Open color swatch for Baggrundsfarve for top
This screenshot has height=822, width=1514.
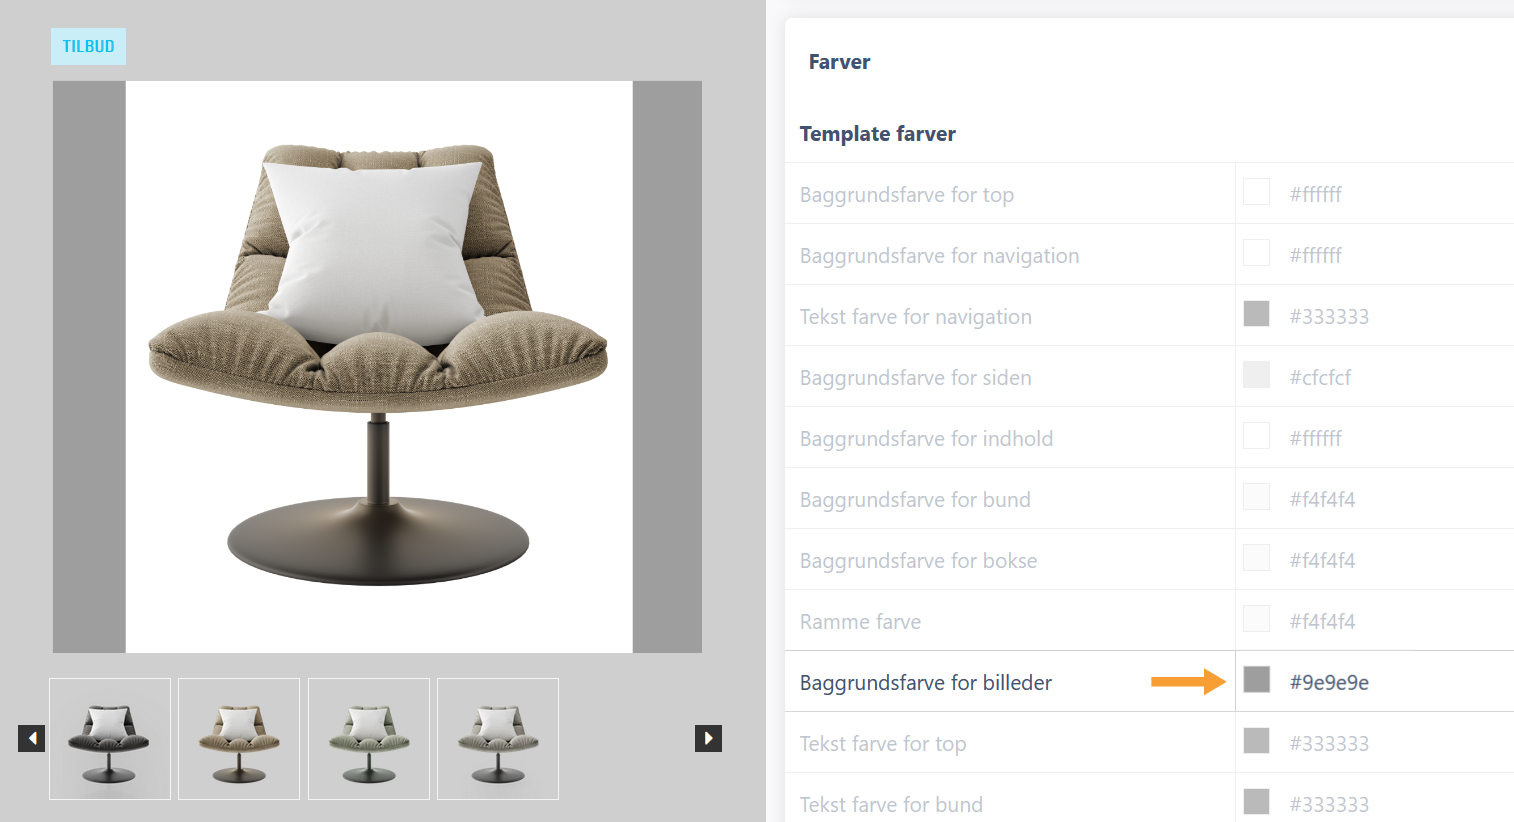pyautogui.click(x=1256, y=192)
